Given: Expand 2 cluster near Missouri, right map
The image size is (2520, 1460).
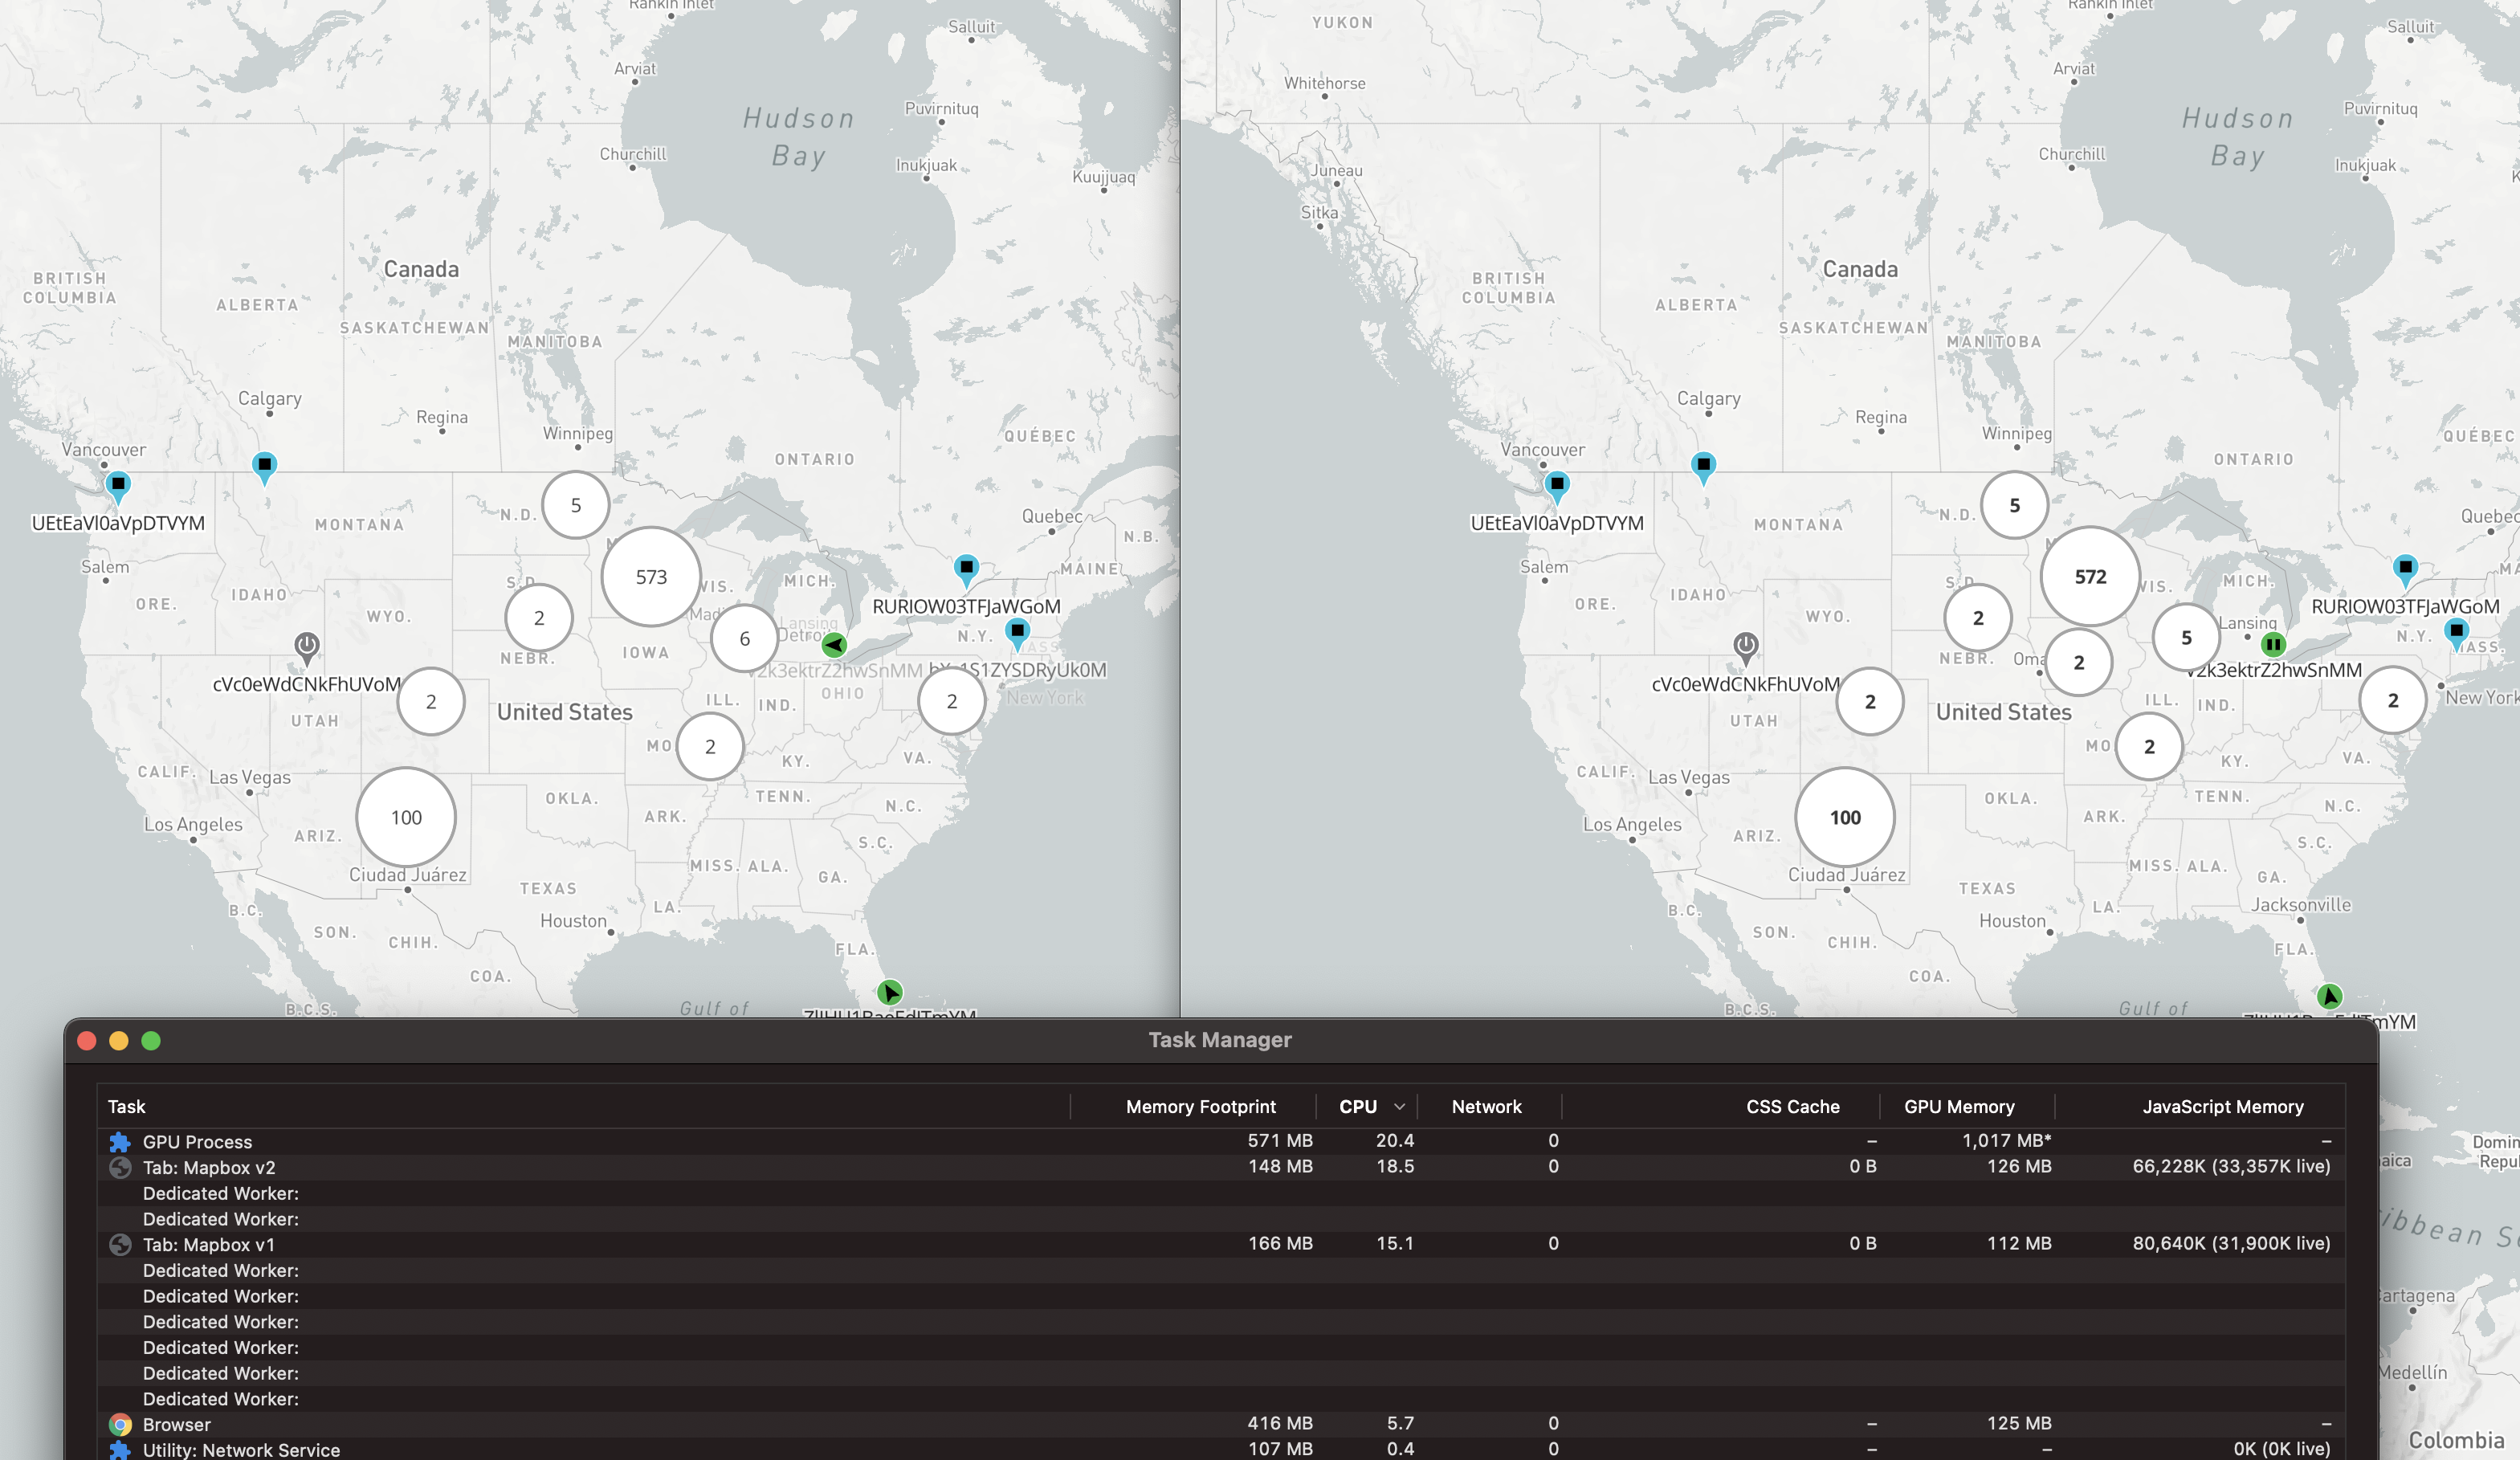Looking at the screenshot, I should [2149, 746].
